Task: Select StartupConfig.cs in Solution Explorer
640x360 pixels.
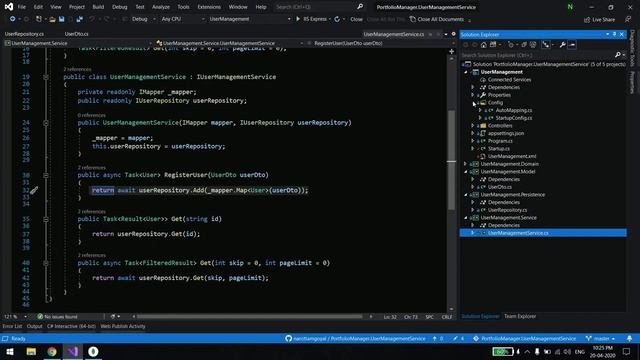Action: [x=513, y=118]
